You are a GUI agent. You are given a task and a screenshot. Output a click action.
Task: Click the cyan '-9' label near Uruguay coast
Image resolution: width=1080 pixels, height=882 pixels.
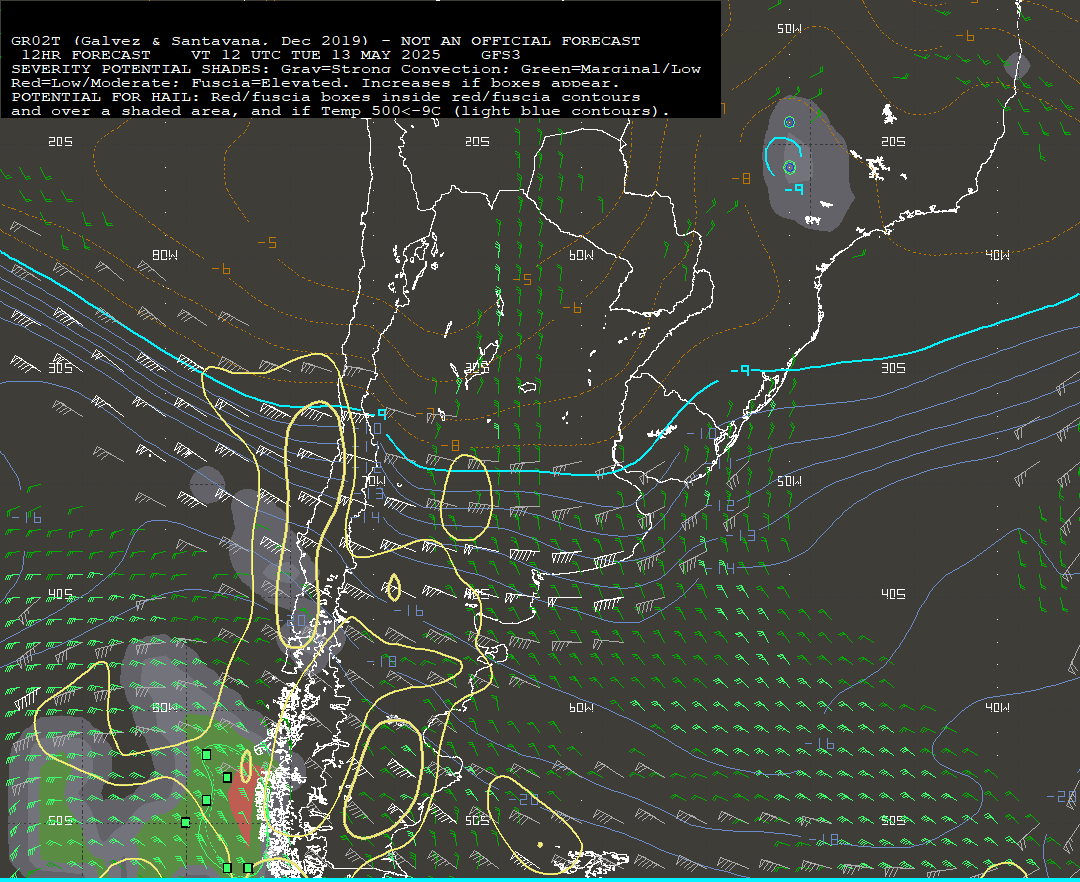tap(740, 370)
